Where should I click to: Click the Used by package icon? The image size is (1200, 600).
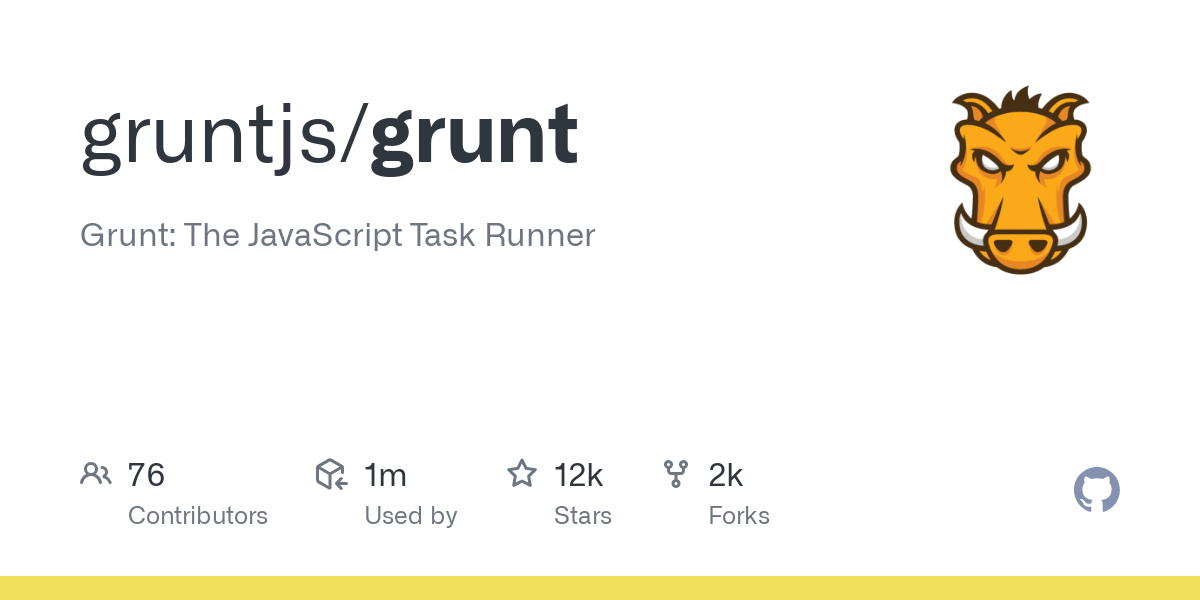[x=331, y=474]
